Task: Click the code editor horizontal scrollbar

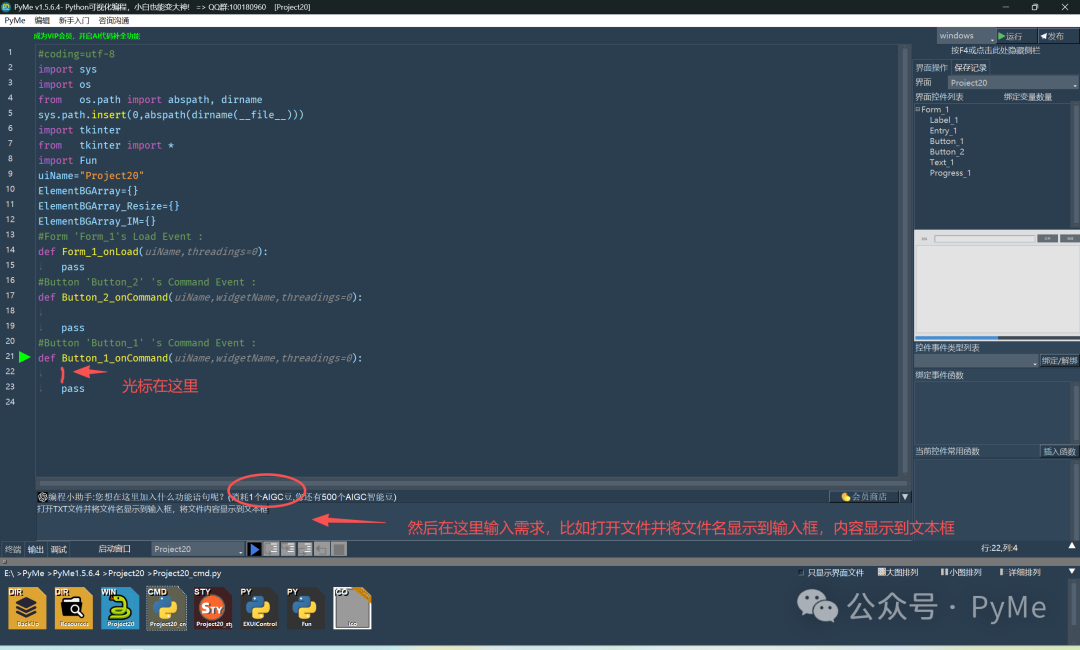Action: 472,483
